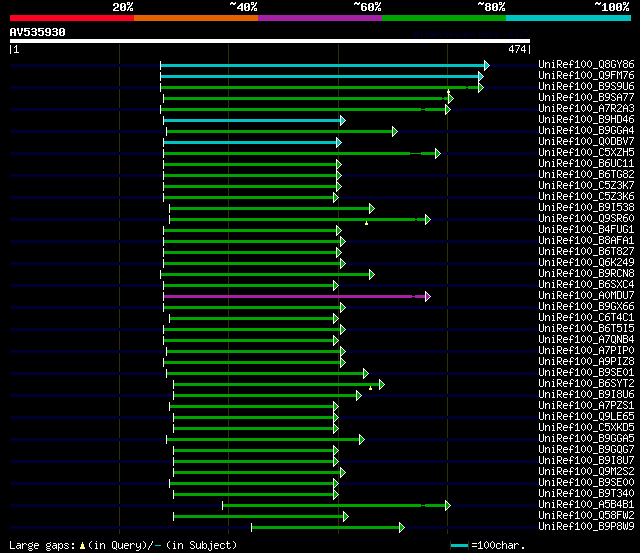The height and width of the screenshot is (553, 640).
Task: Select the UniRef100_B9GGA4 entry
Action: click(586, 131)
